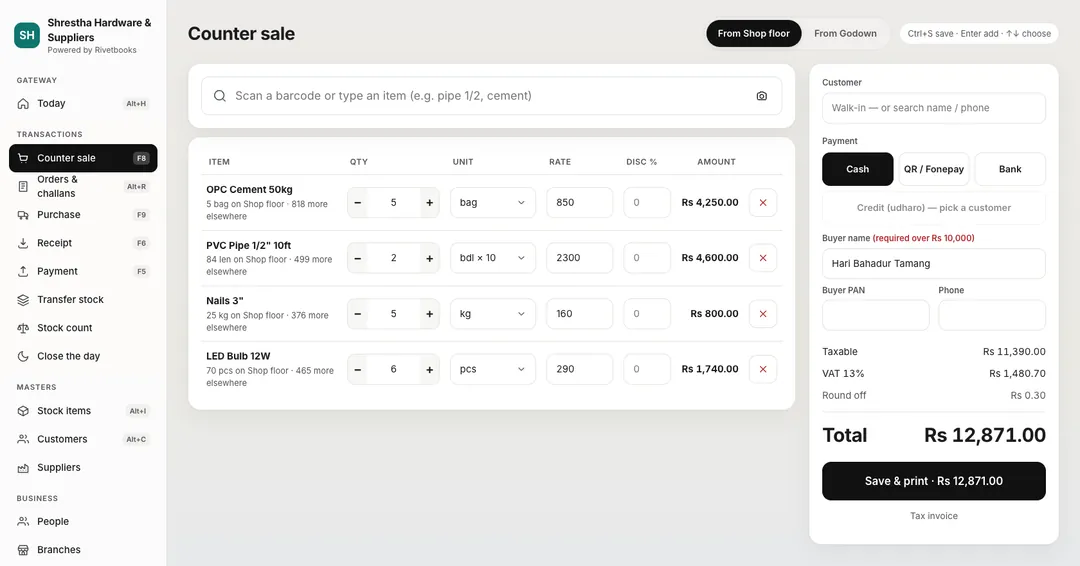Click the store icon beside Branches
Image resolution: width=1080 pixels, height=566 pixels.
tap(23, 549)
